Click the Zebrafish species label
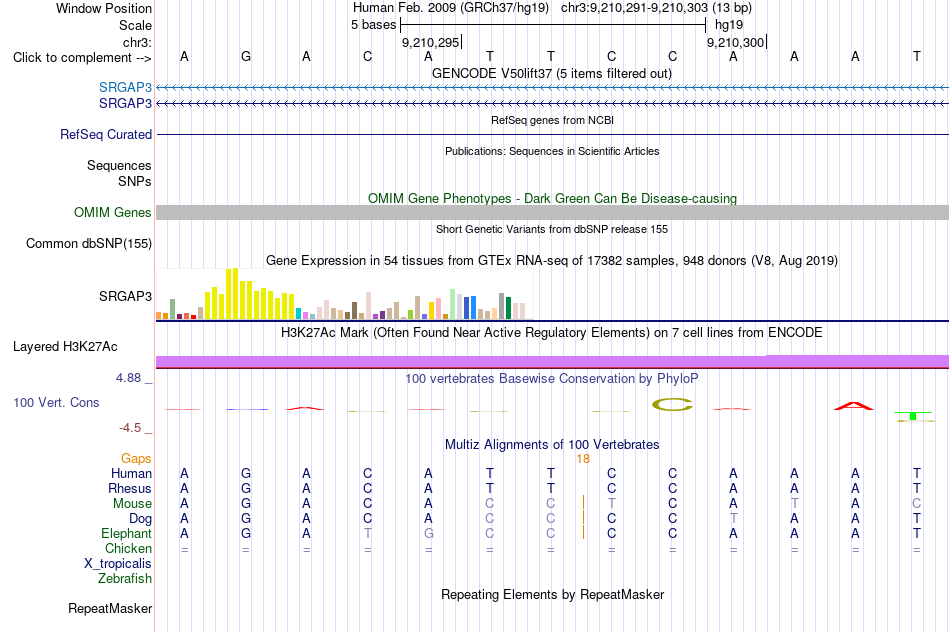The height and width of the screenshot is (632, 950). 125,579
